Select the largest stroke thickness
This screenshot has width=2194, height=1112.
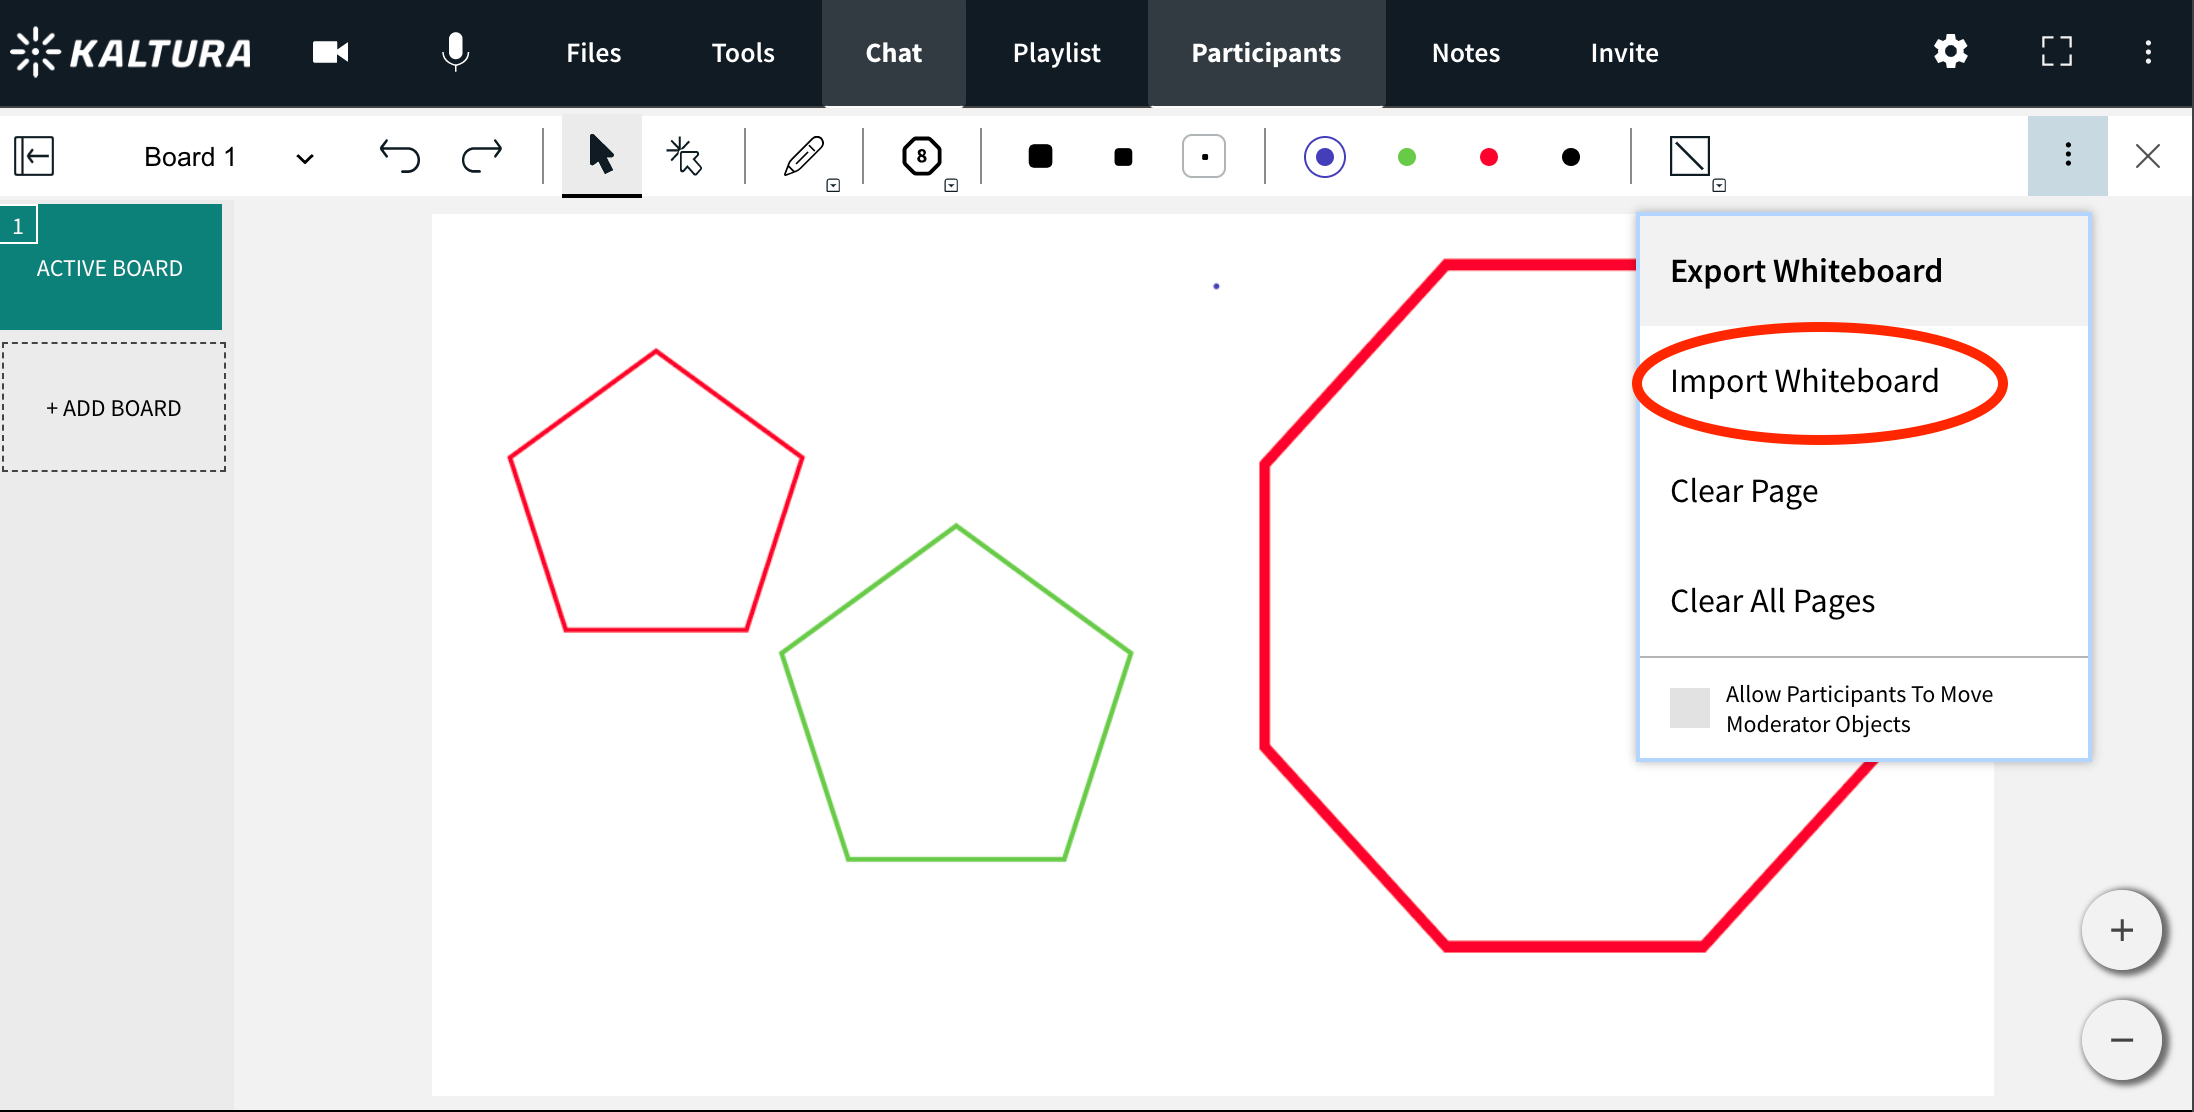1040,157
